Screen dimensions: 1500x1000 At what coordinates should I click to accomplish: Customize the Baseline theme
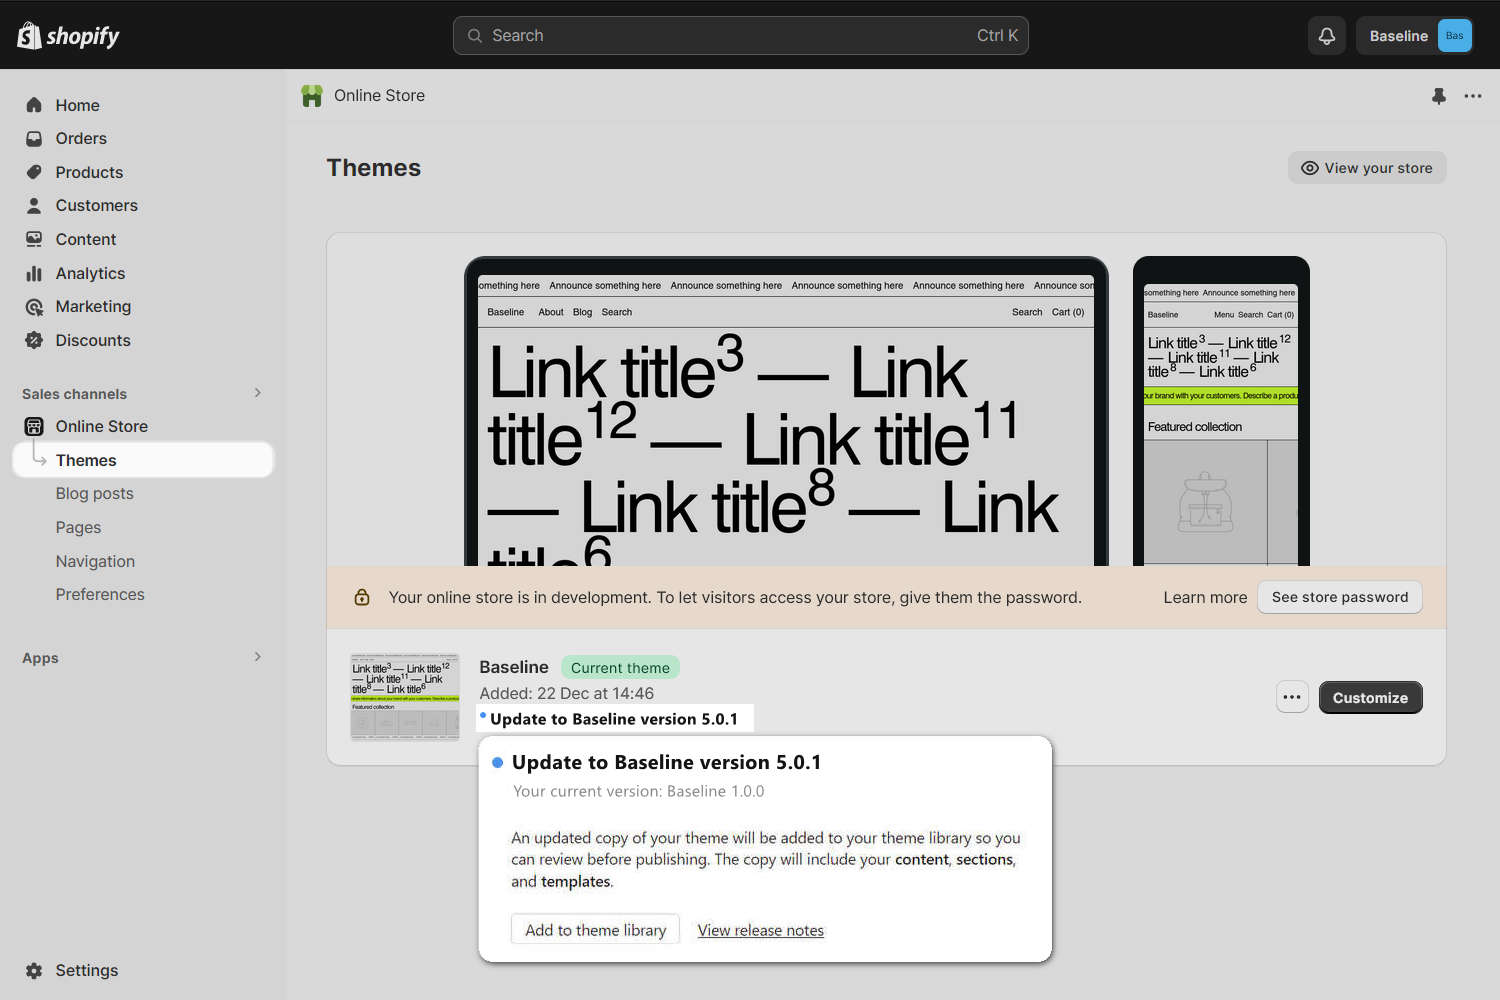click(x=1370, y=697)
